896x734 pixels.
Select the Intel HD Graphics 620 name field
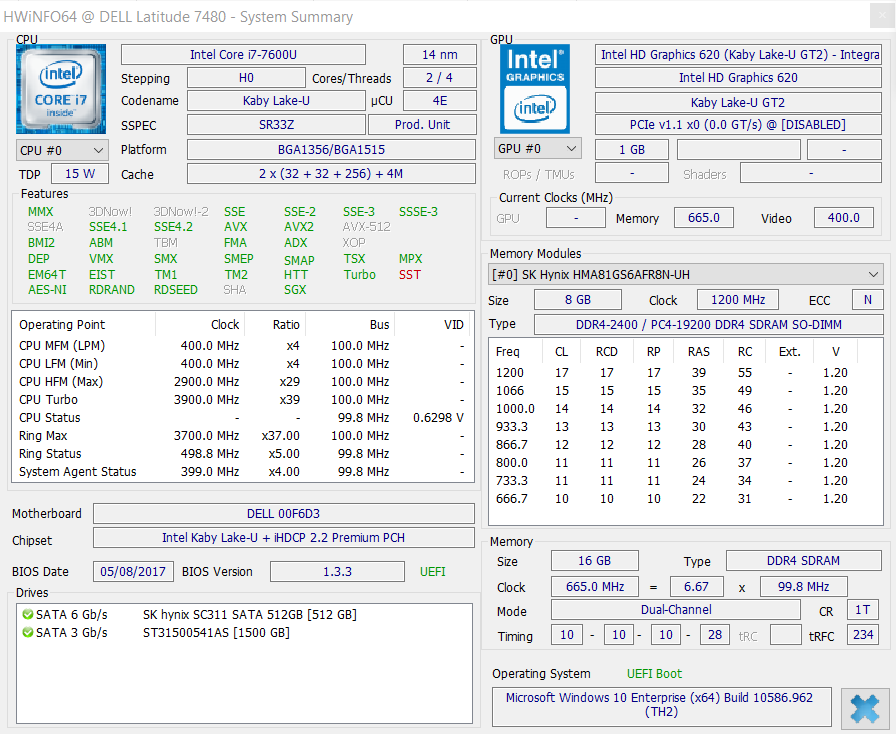[x=739, y=77]
